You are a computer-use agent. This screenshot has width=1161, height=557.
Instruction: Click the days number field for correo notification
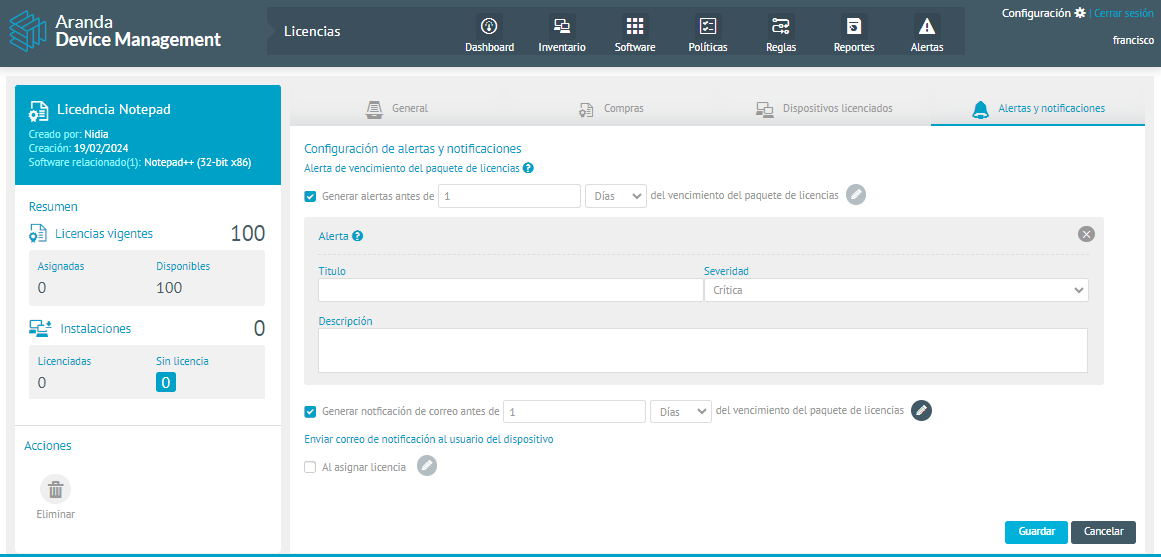[575, 411]
